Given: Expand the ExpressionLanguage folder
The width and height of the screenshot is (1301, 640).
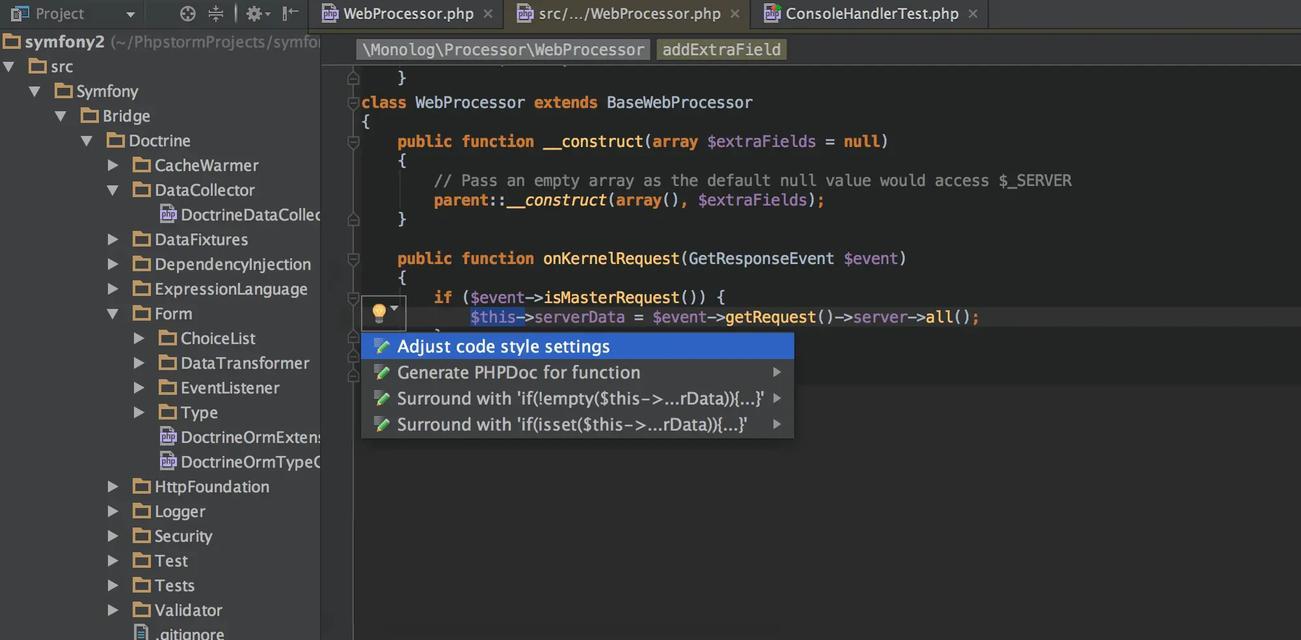Looking at the screenshot, I should [x=113, y=289].
